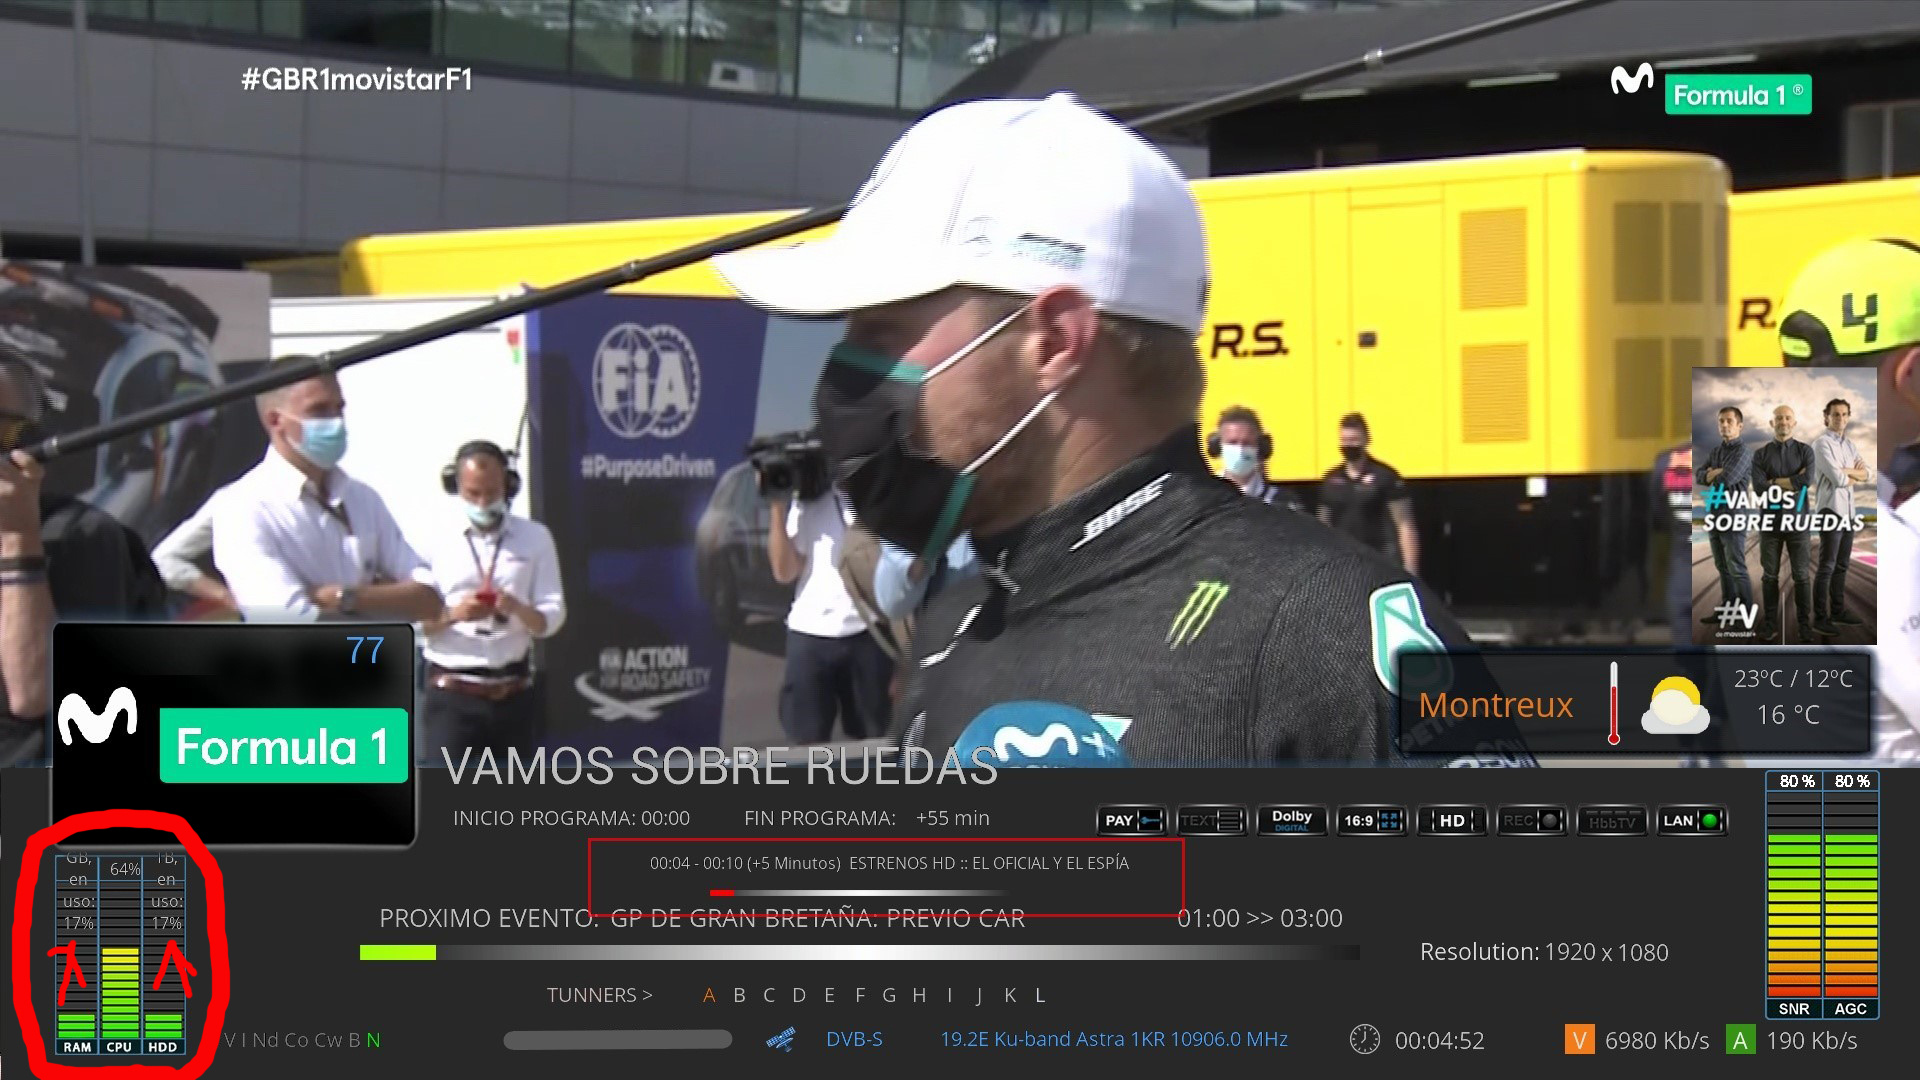Click the satellite dish icon beside DVB-S
Screen dimensions: 1920x1080
781,1040
